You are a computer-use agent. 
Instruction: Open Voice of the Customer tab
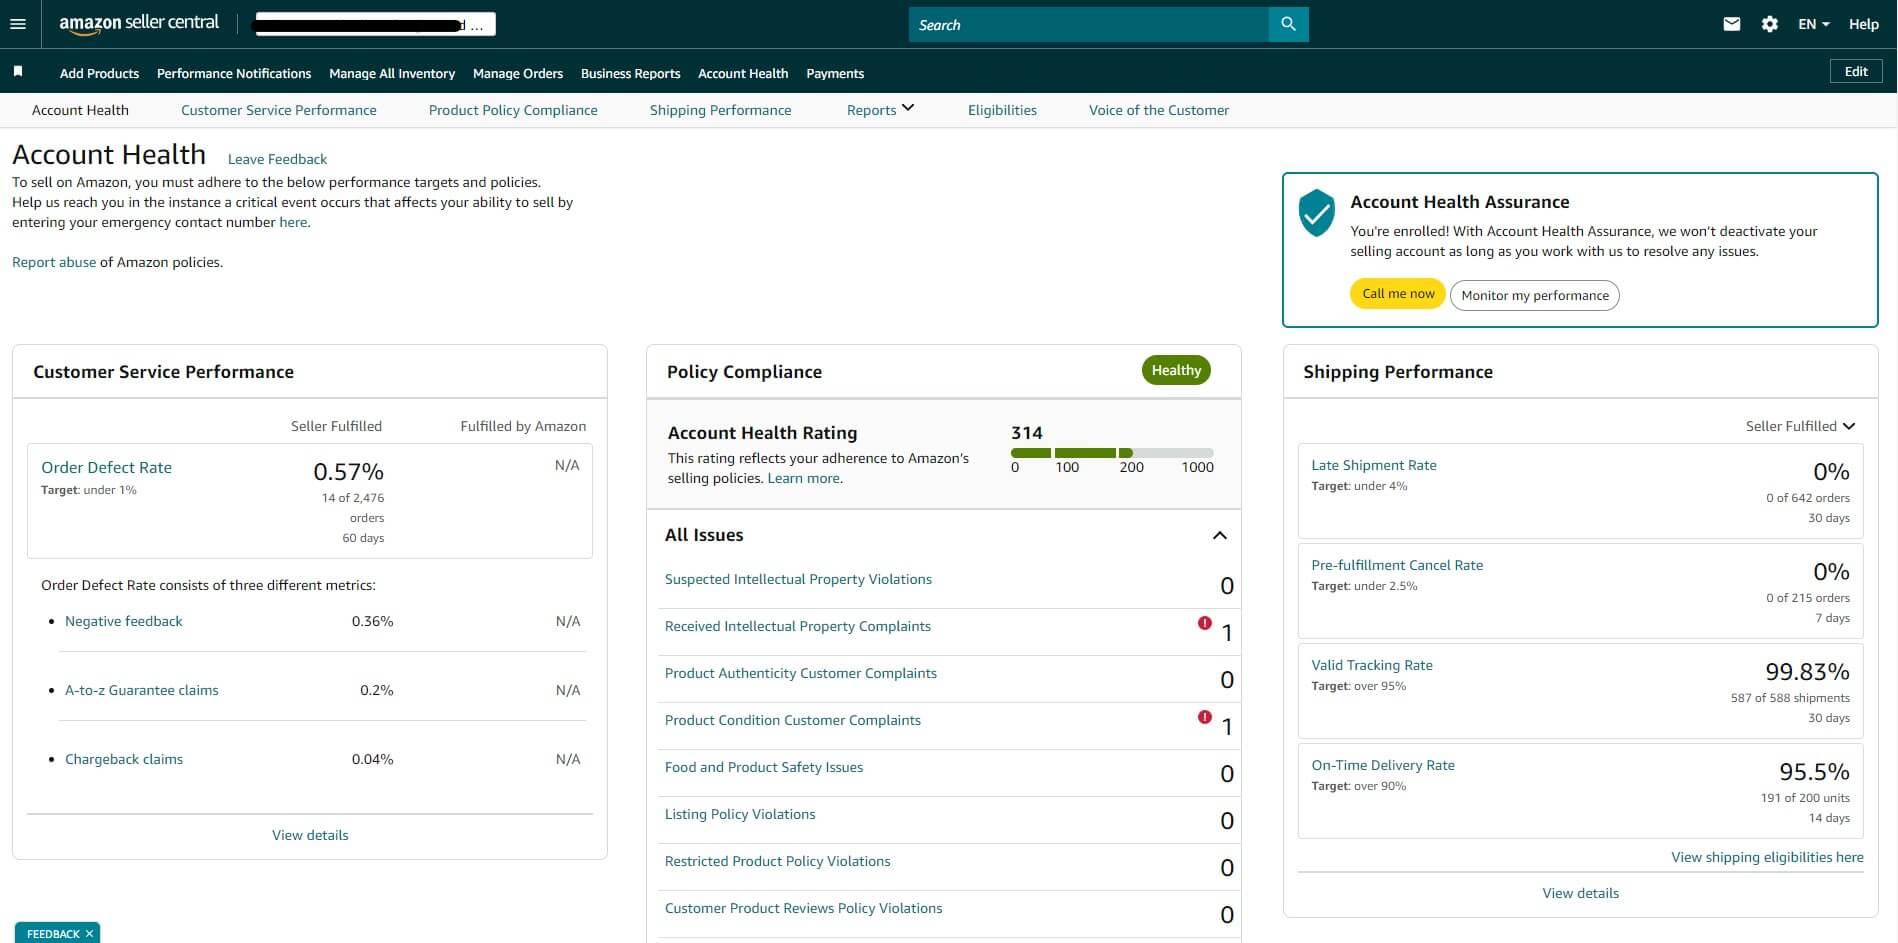(x=1159, y=110)
